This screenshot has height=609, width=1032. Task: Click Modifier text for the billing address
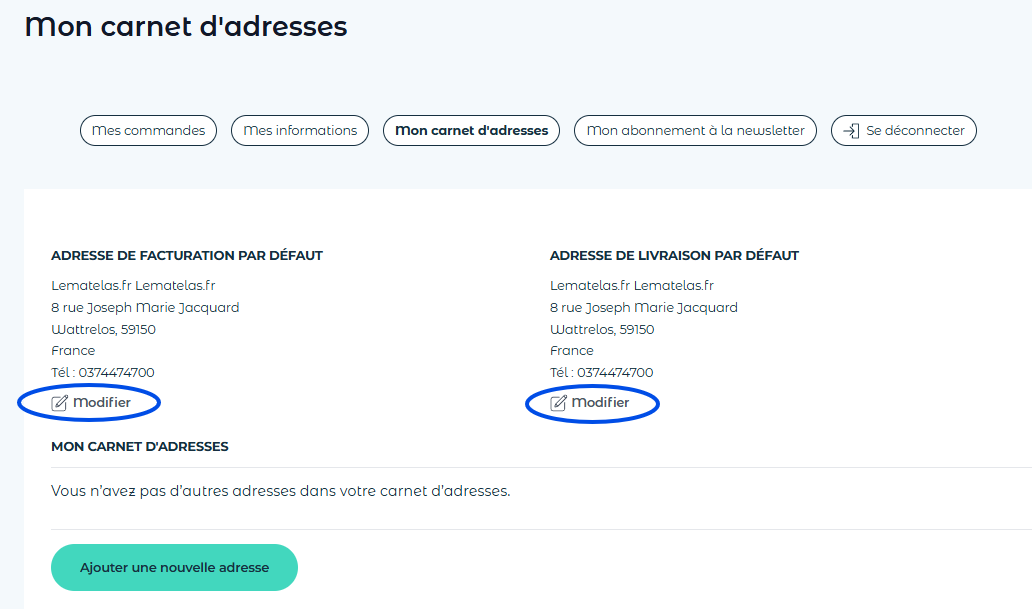pos(102,403)
